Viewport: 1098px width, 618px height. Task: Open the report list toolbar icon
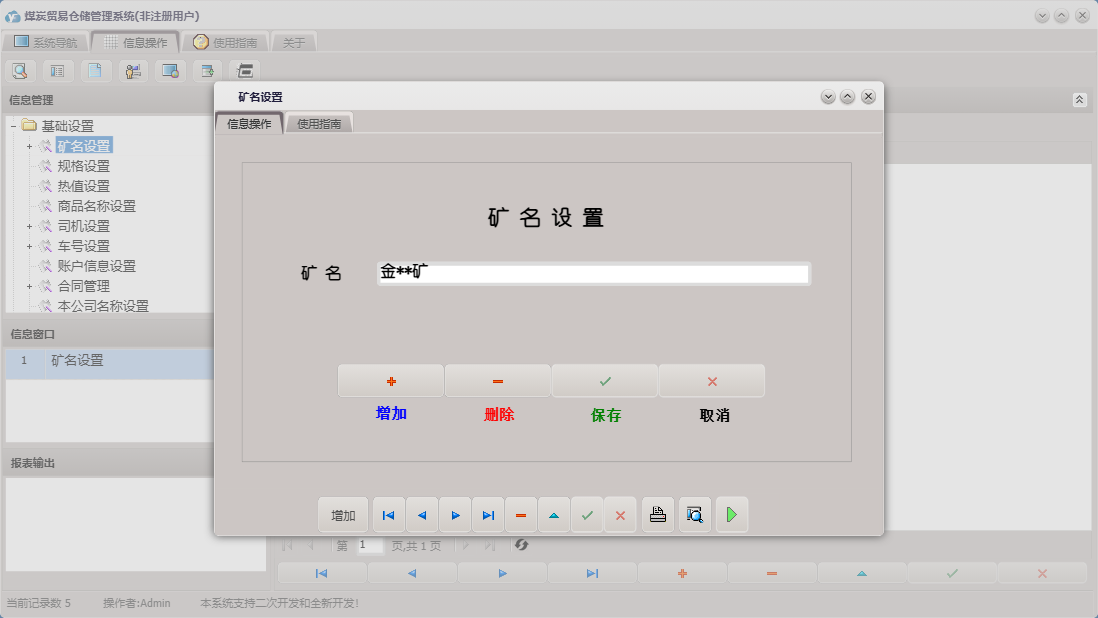tap(57, 70)
